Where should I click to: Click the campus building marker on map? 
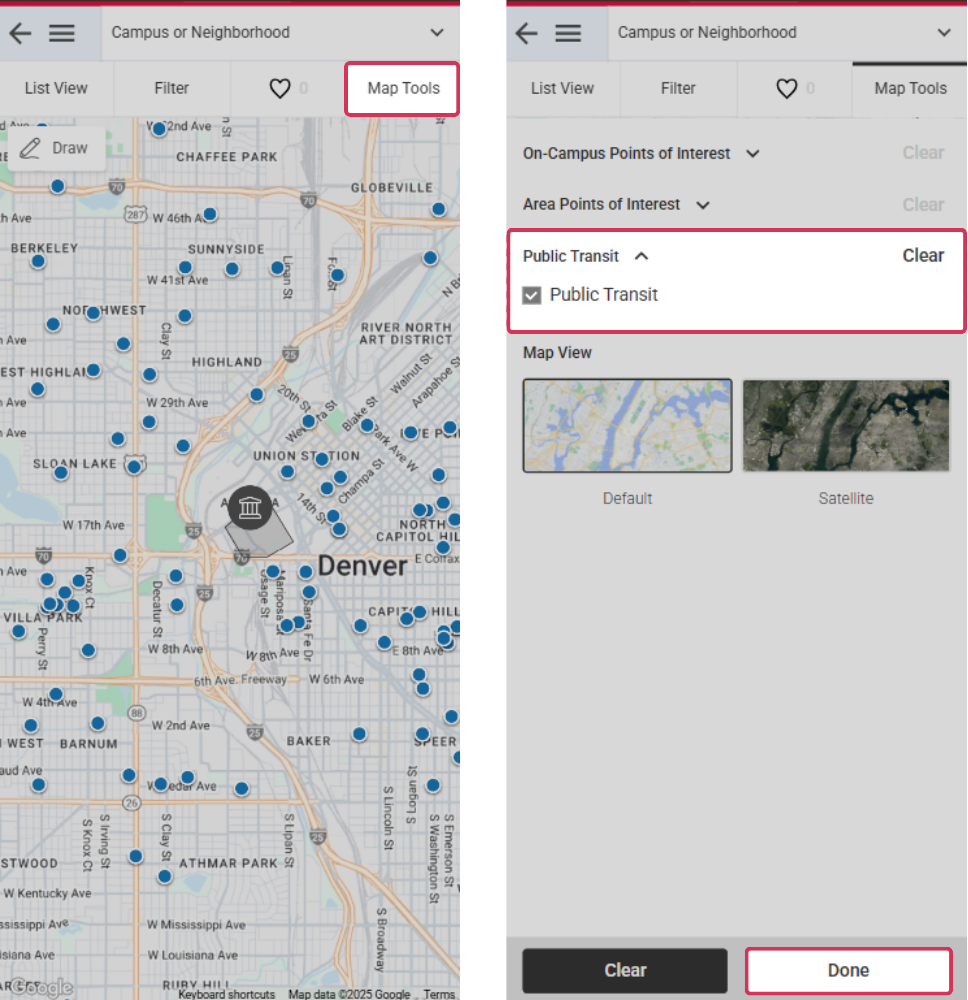(x=250, y=508)
